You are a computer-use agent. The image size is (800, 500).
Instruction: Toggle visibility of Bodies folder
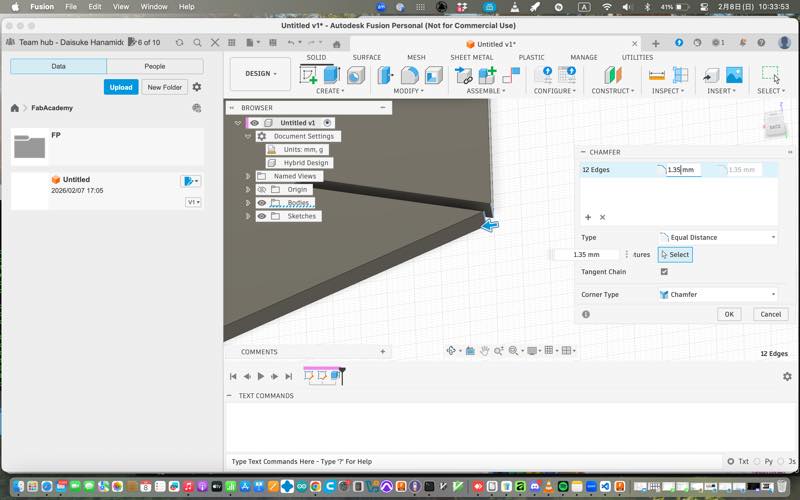pos(262,203)
